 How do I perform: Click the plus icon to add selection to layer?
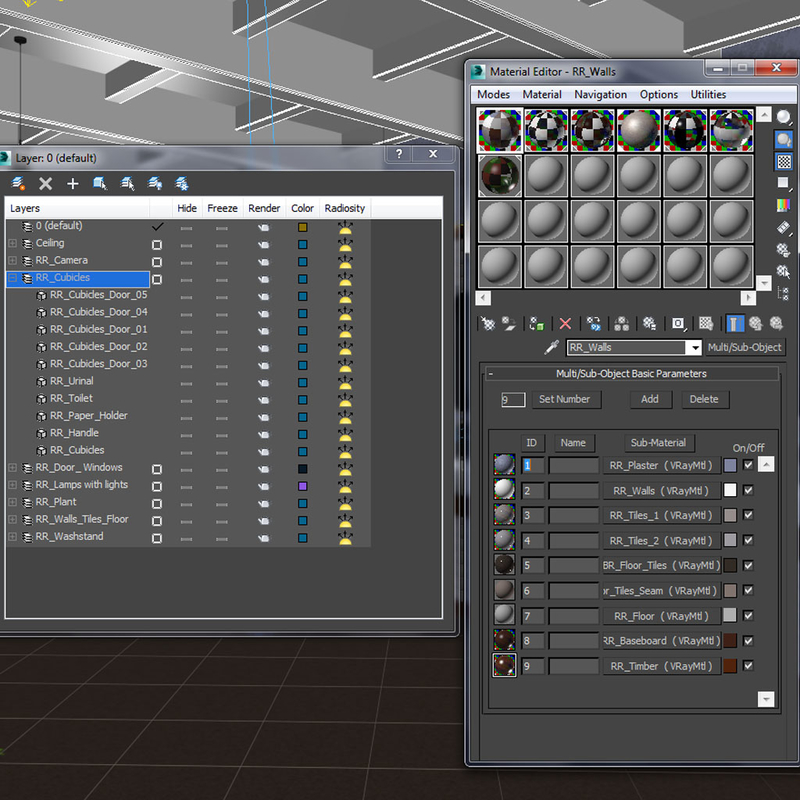click(72, 184)
